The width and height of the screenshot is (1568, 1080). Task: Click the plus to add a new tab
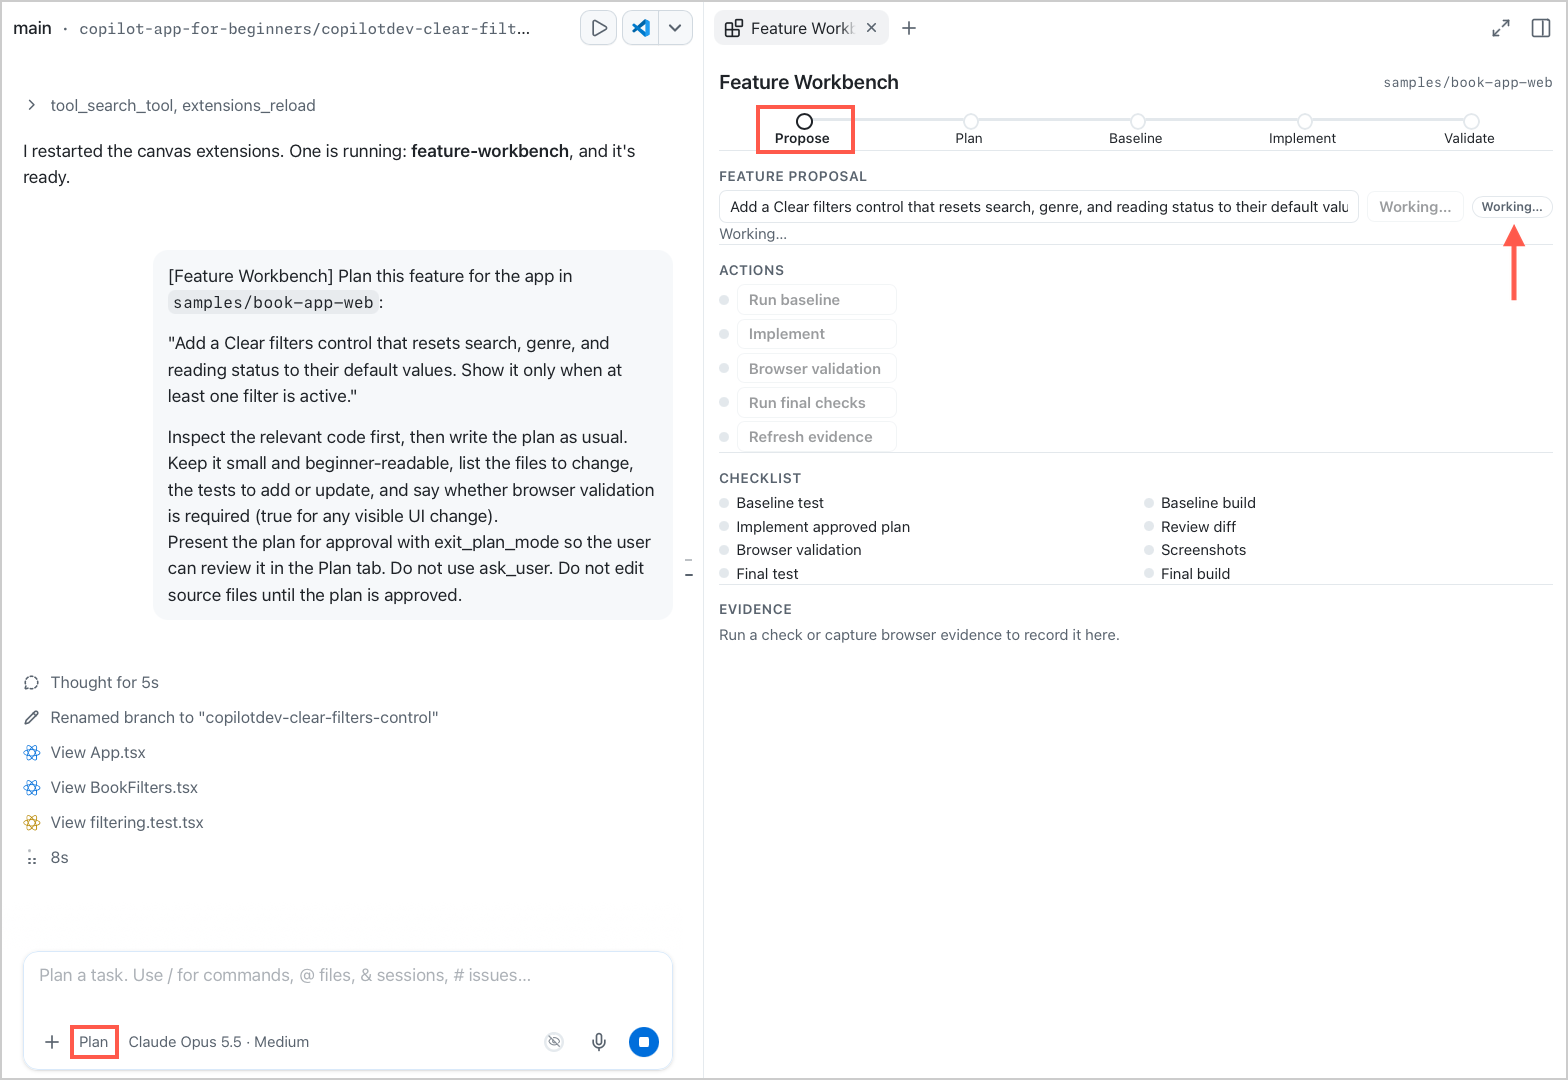[x=909, y=28]
